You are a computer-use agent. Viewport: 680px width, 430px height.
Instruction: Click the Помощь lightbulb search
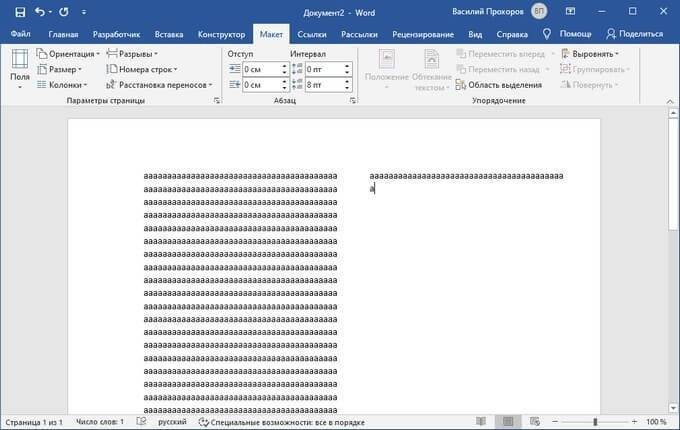pyautogui.click(x=567, y=34)
